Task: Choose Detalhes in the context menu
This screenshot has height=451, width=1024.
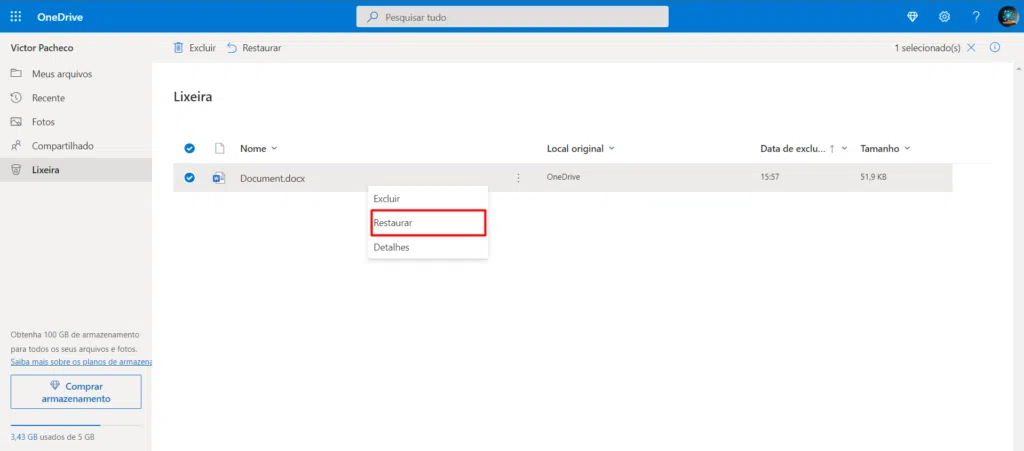Action: 428,247
